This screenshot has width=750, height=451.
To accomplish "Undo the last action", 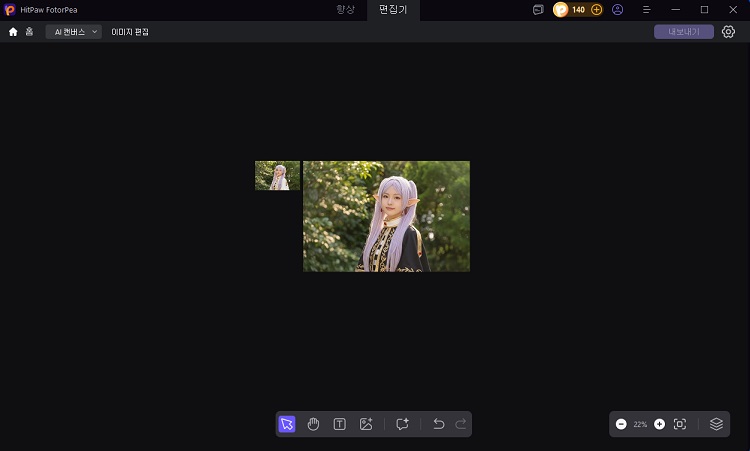I will click(439, 424).
